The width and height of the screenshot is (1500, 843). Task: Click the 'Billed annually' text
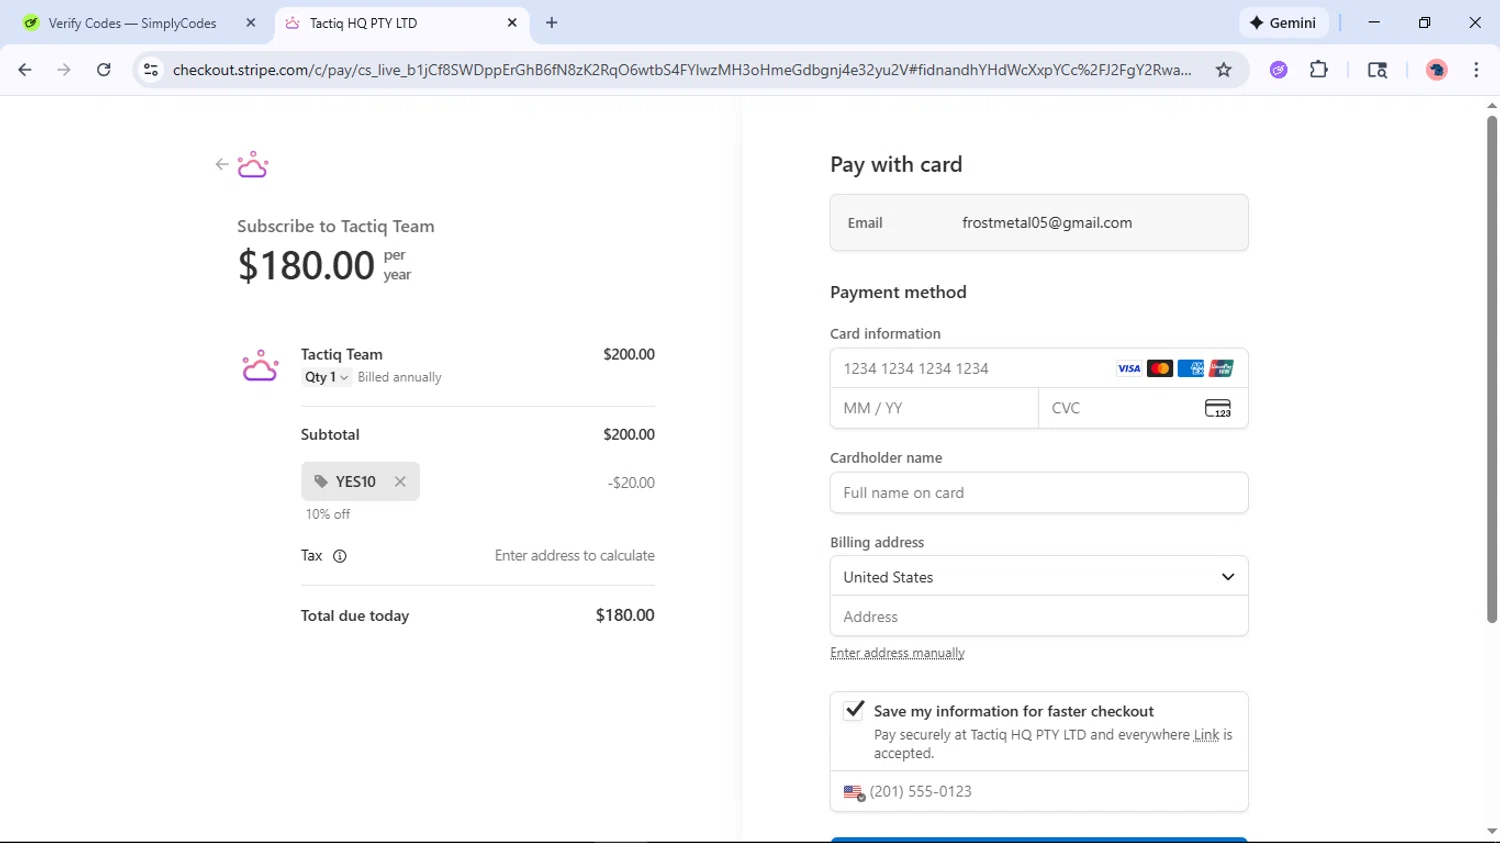click(400, 377)
